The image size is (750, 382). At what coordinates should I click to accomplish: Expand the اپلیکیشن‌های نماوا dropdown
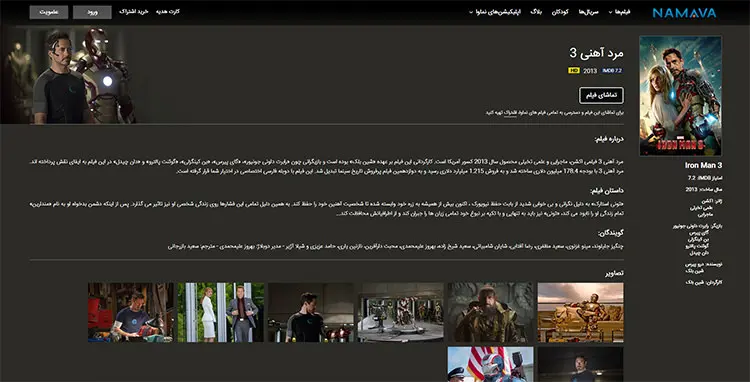(x=496, y=12)
